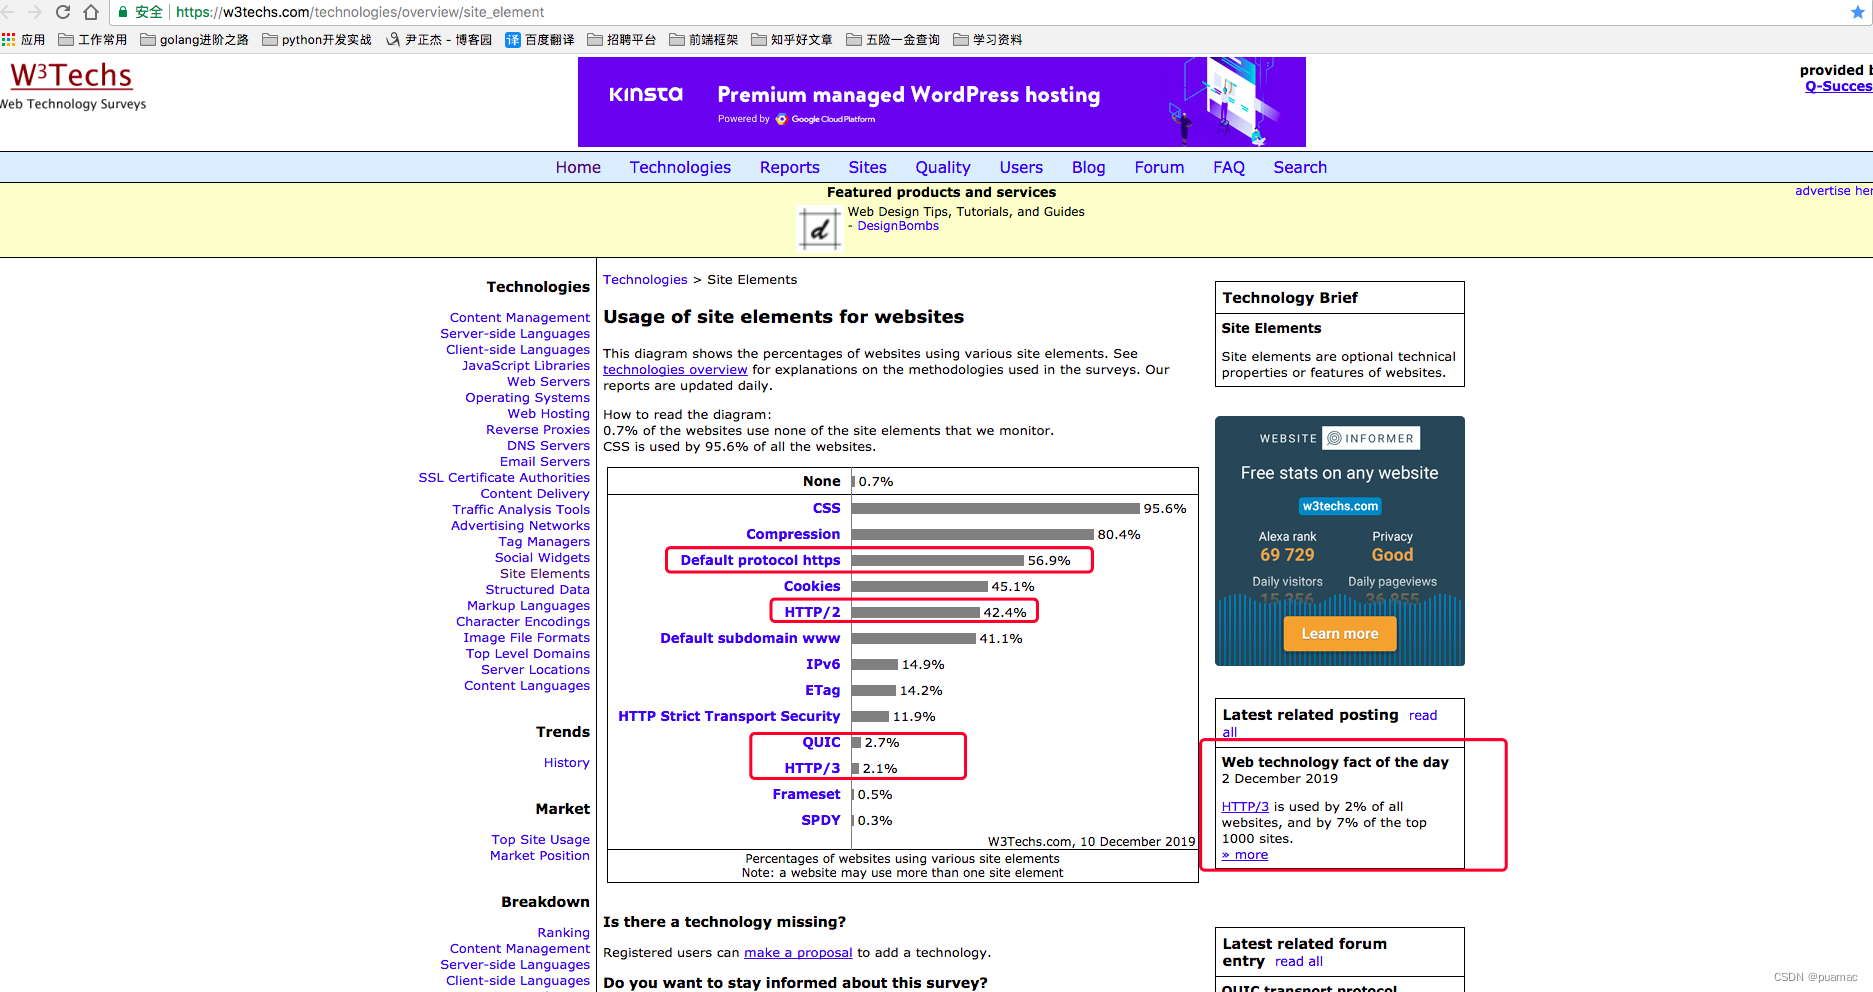1873x992 pixels.
Task: Click the Technologies breadcrumb link
Action: tap(645, 280)
